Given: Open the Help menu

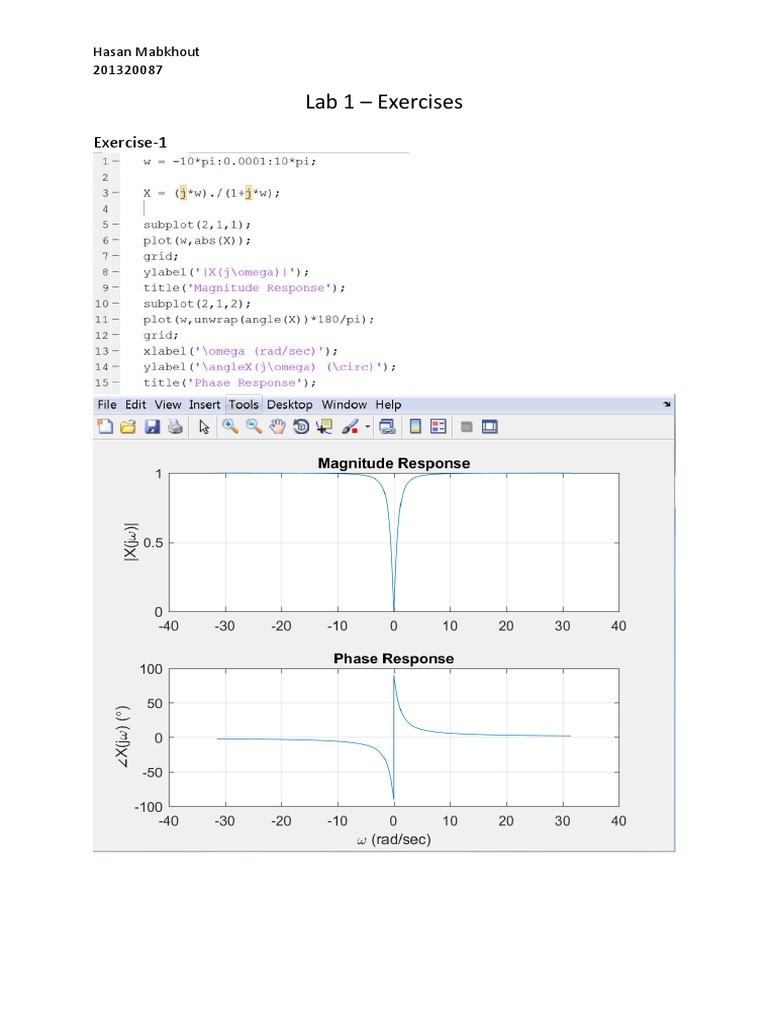Looking at the screenshot, I should tap(388, 404).
